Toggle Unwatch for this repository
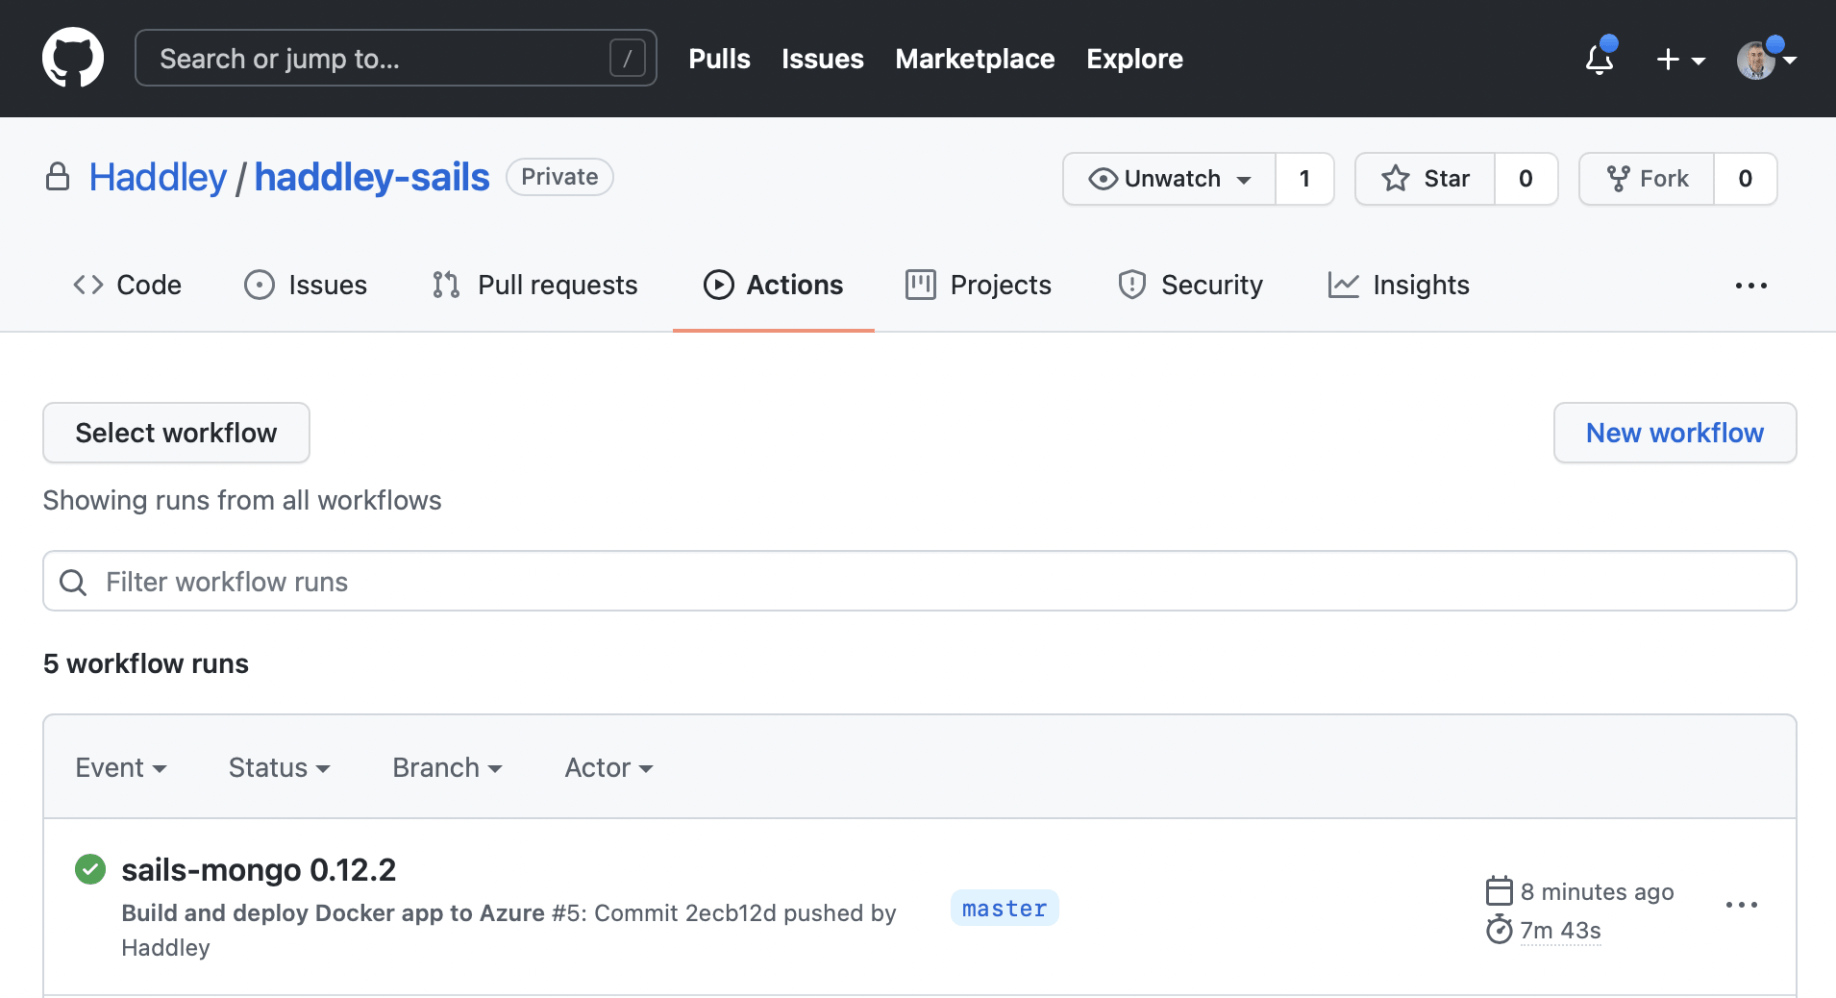Screen dimensions: 1836x998 click(x=1169, y=179)
